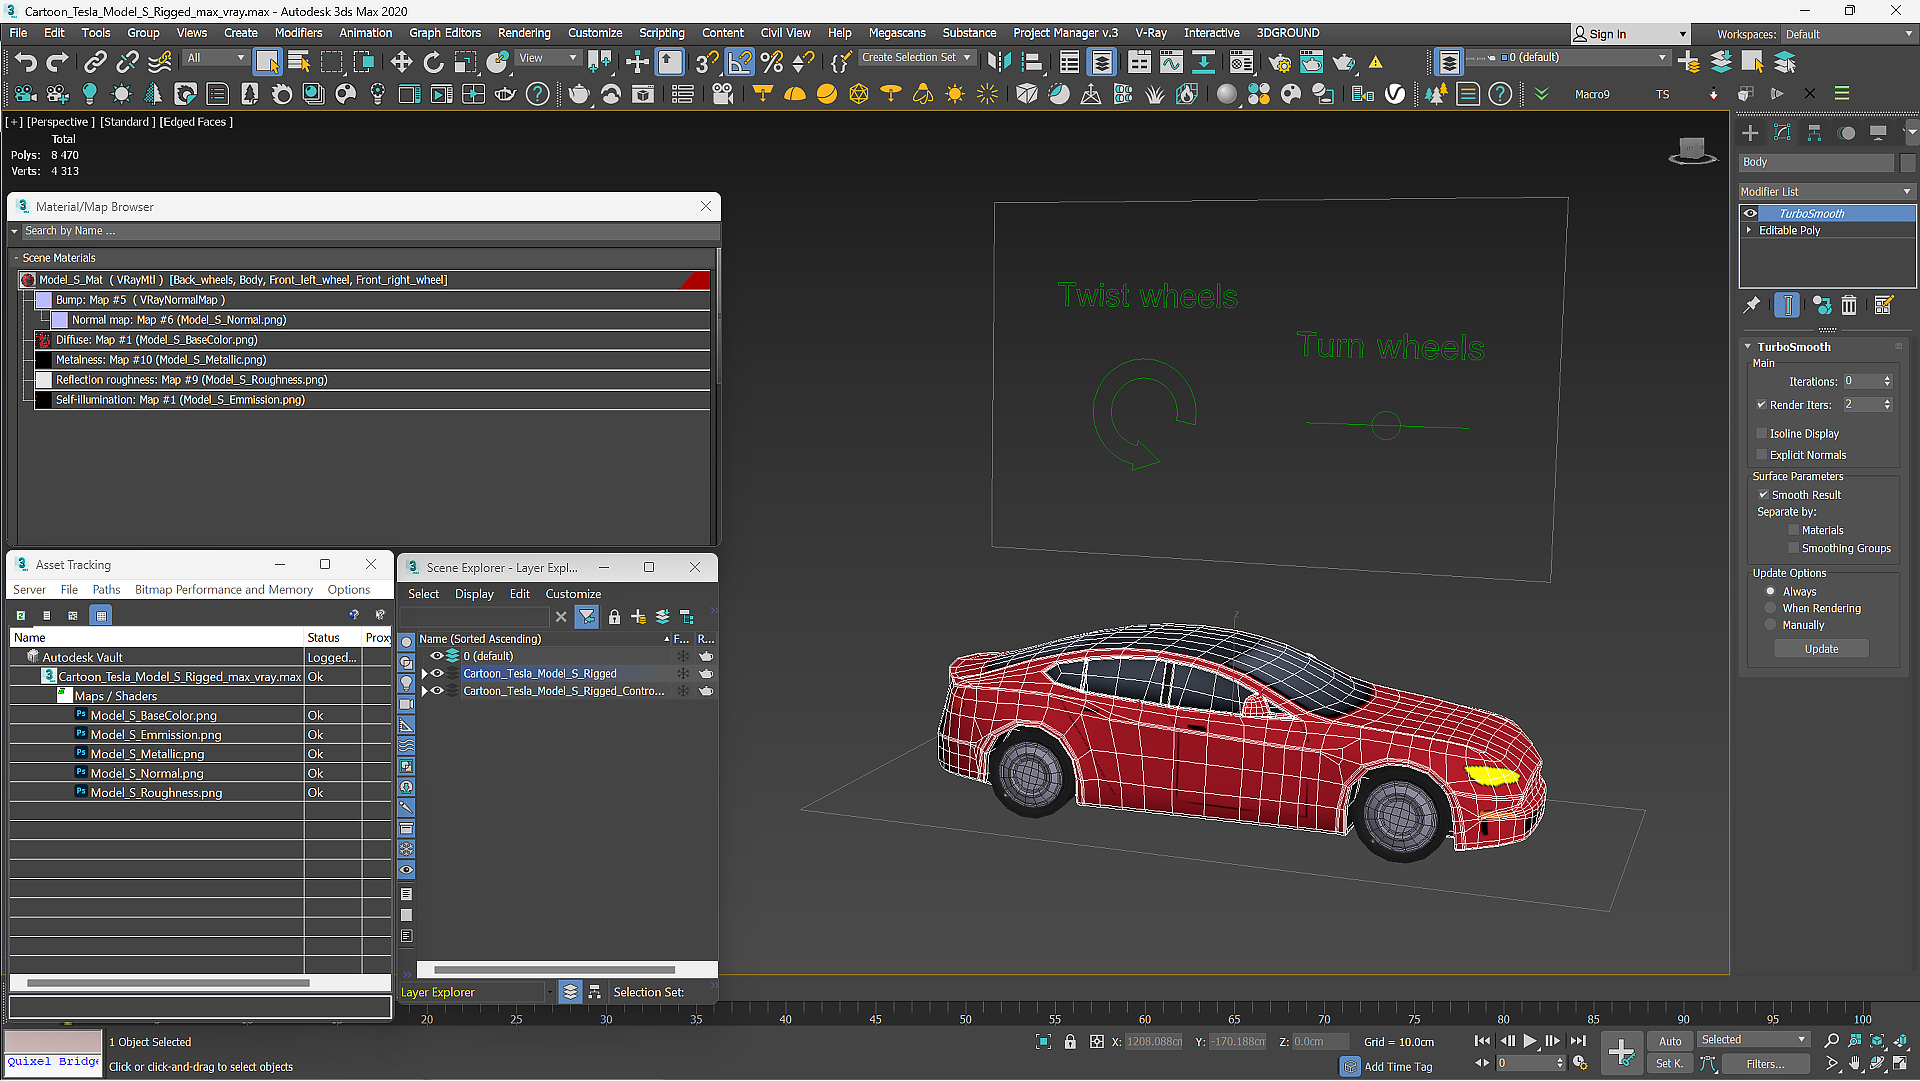
Task: Toggle the Selection Lock padlock in status bar
Action: [x=1070, y=1042]
